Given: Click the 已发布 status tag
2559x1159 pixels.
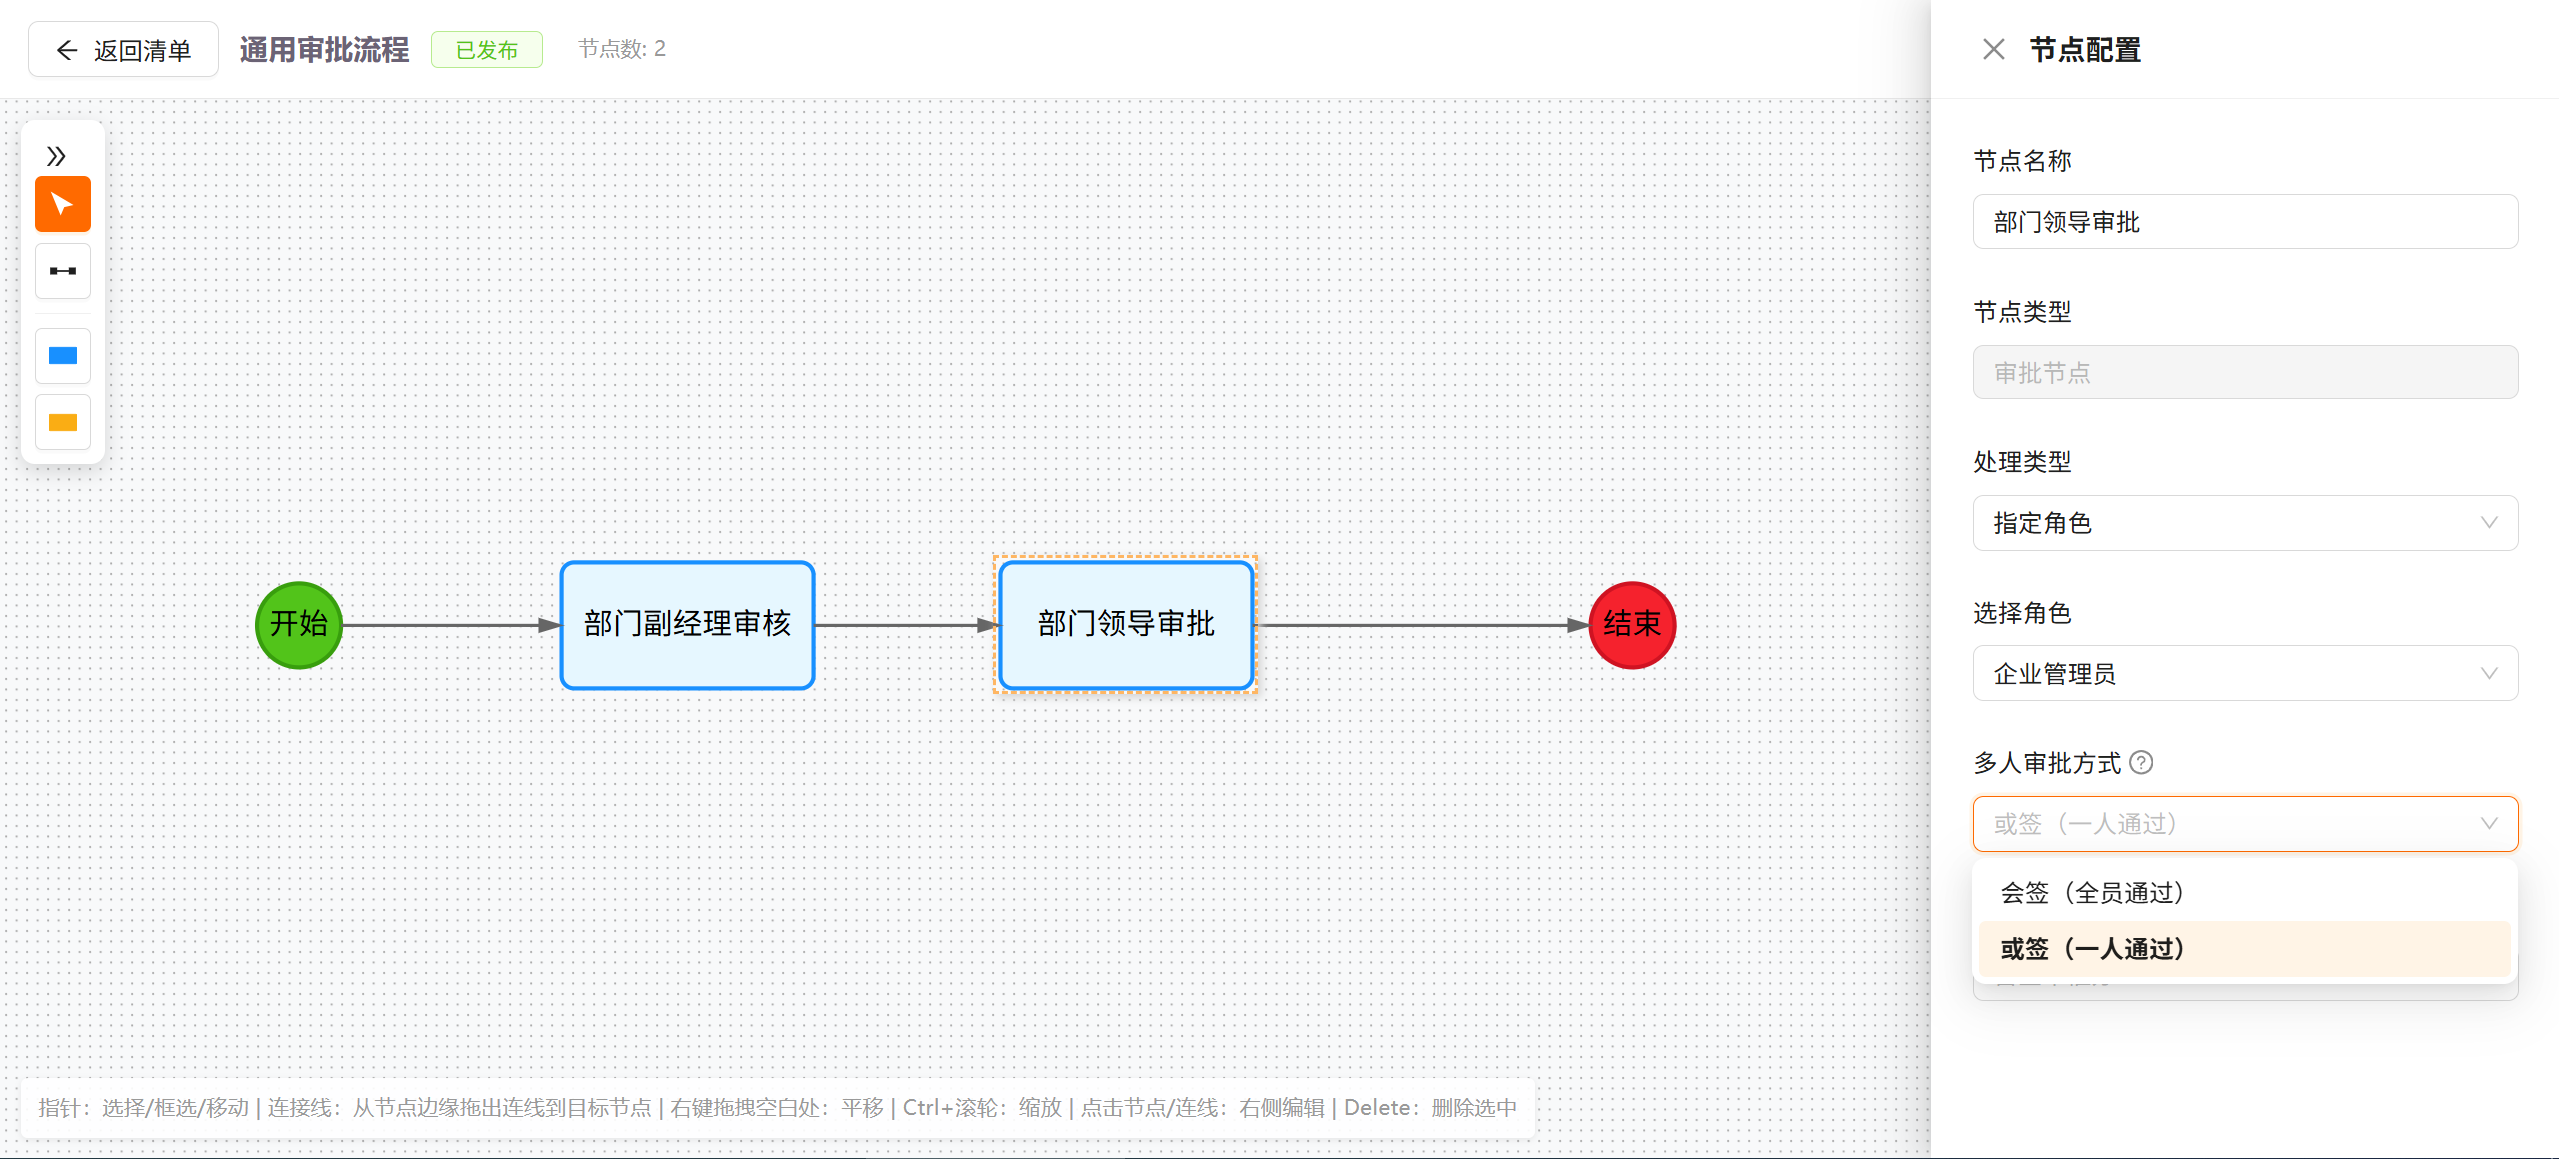Looking at the screenshot, I should tap(487, 50).
